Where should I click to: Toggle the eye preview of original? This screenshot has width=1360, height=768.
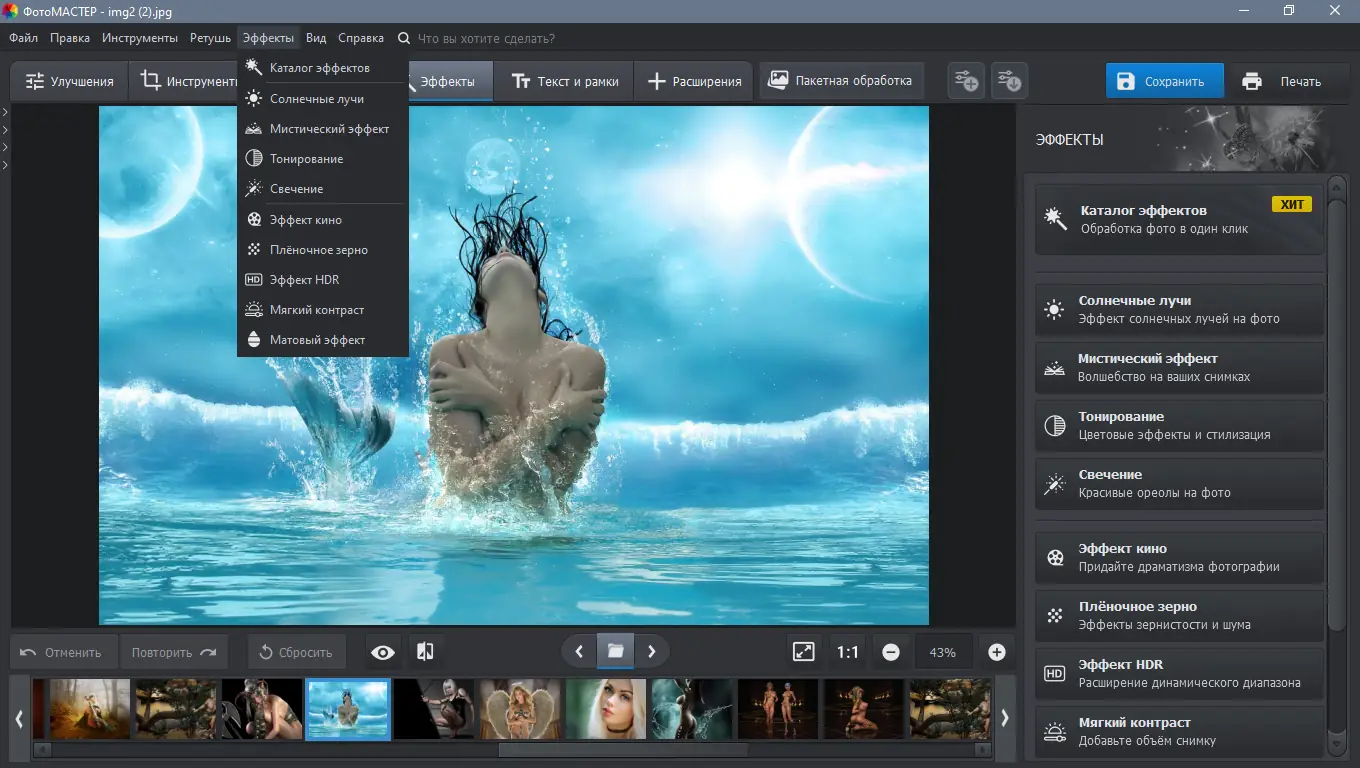pyautogui.click(x=383, y=652)
